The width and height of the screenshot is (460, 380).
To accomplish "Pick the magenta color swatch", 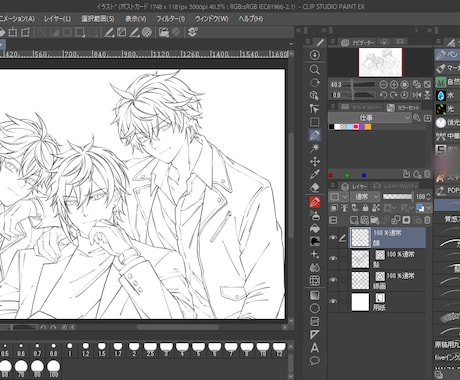I will point(356,127).
